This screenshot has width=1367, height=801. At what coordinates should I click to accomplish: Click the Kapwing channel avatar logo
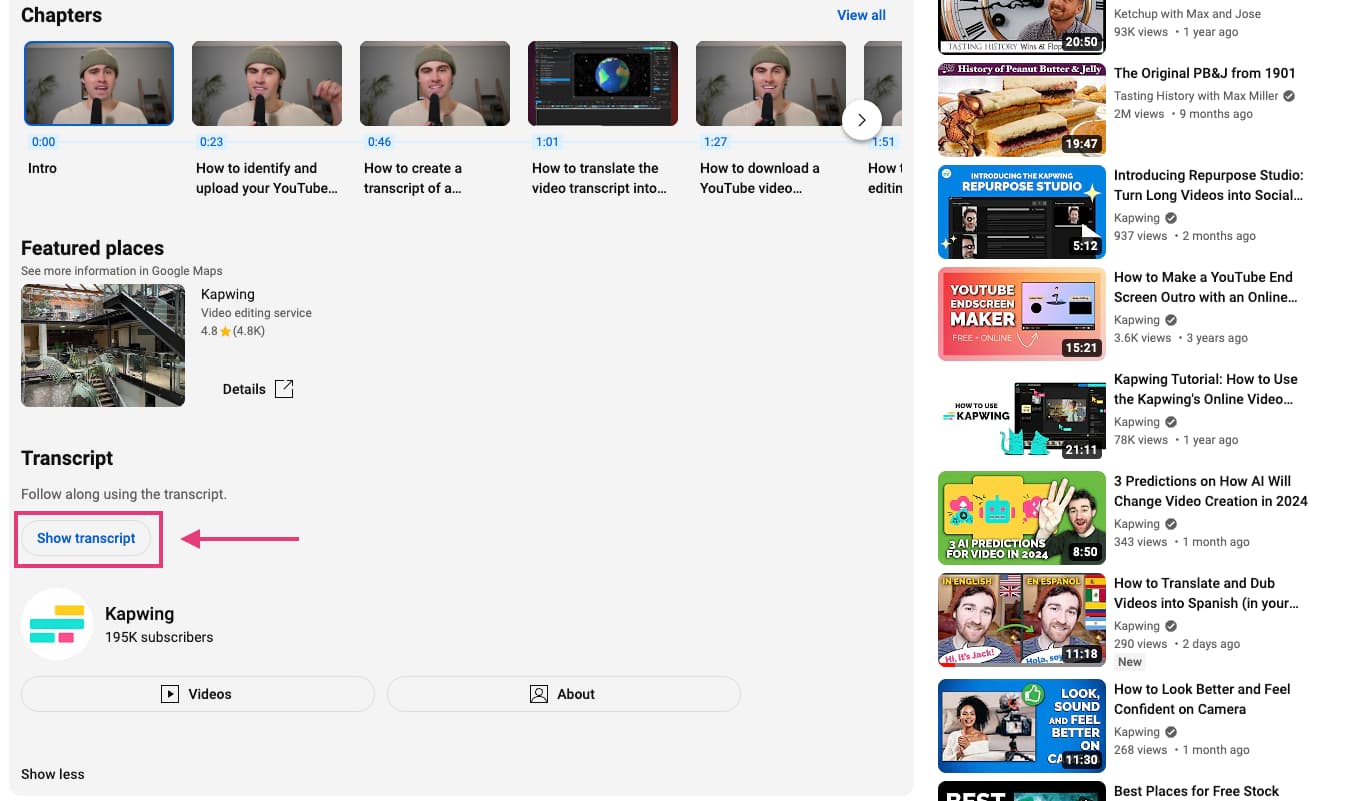57,624
